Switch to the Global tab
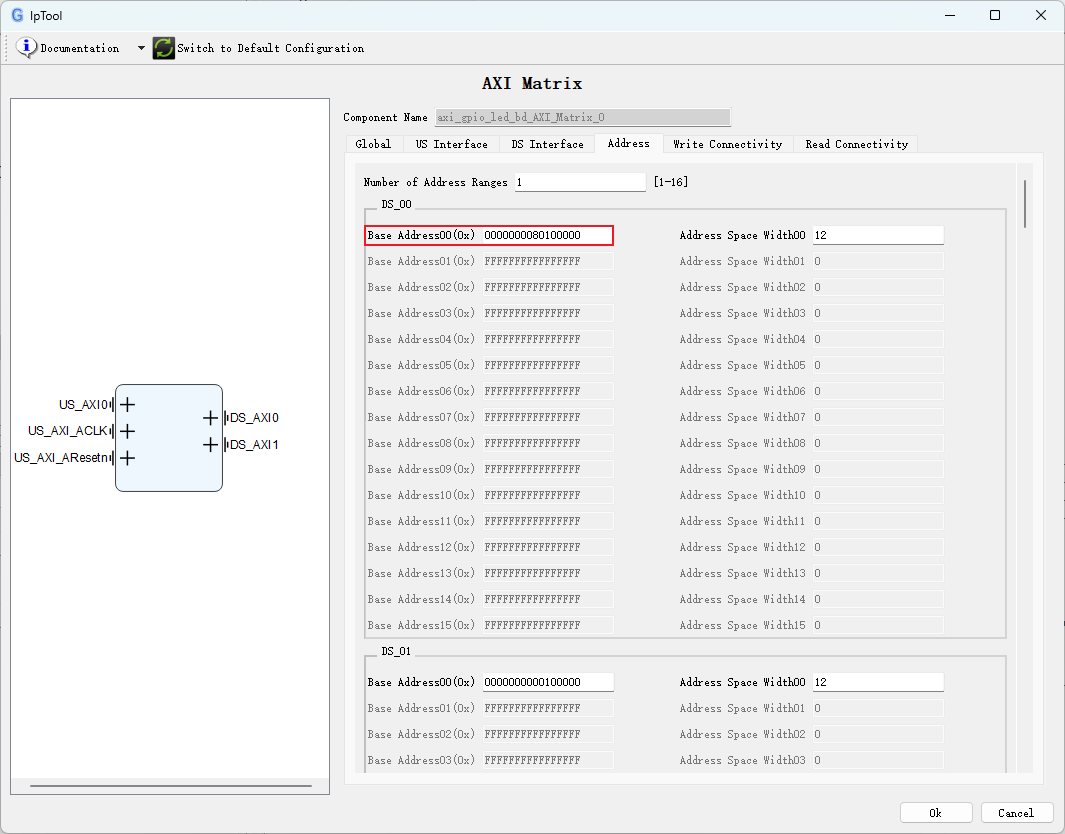Screen dimensions: 1065x834 click(x=373, y=144)
